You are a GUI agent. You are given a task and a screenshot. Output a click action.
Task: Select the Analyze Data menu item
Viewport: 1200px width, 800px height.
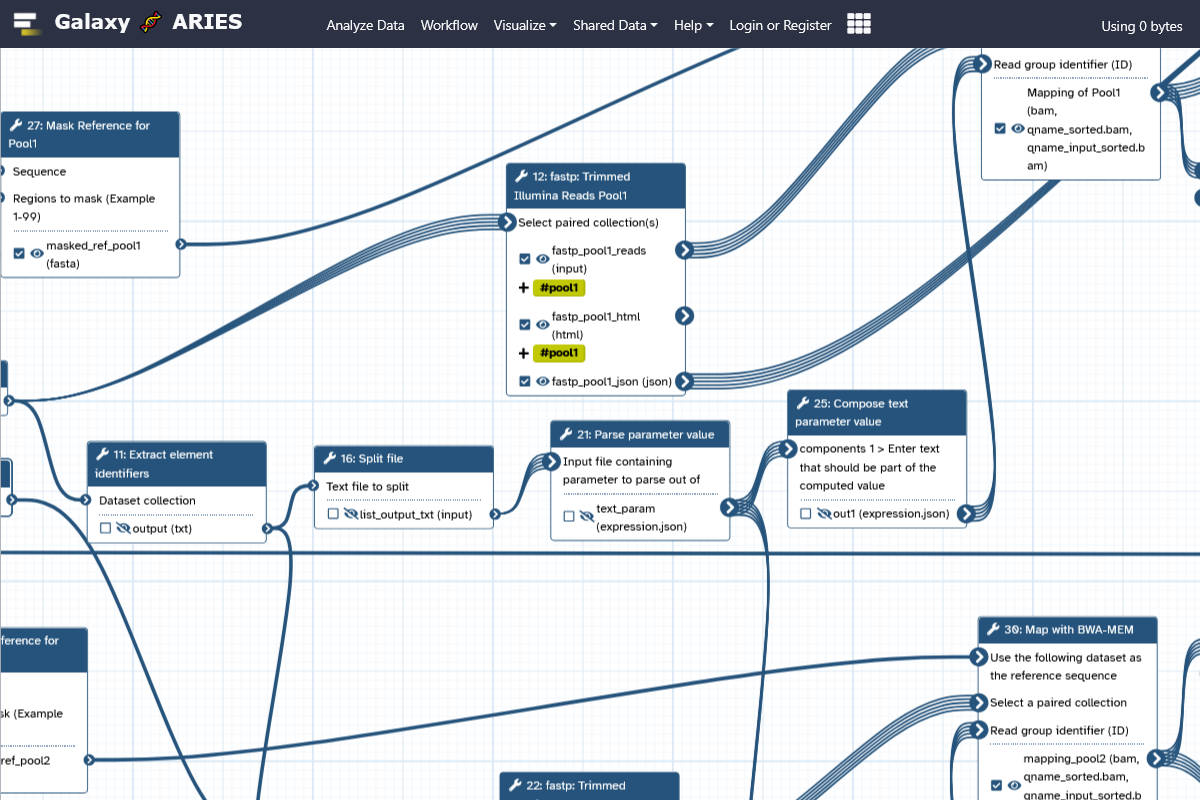tap(365, 25)
